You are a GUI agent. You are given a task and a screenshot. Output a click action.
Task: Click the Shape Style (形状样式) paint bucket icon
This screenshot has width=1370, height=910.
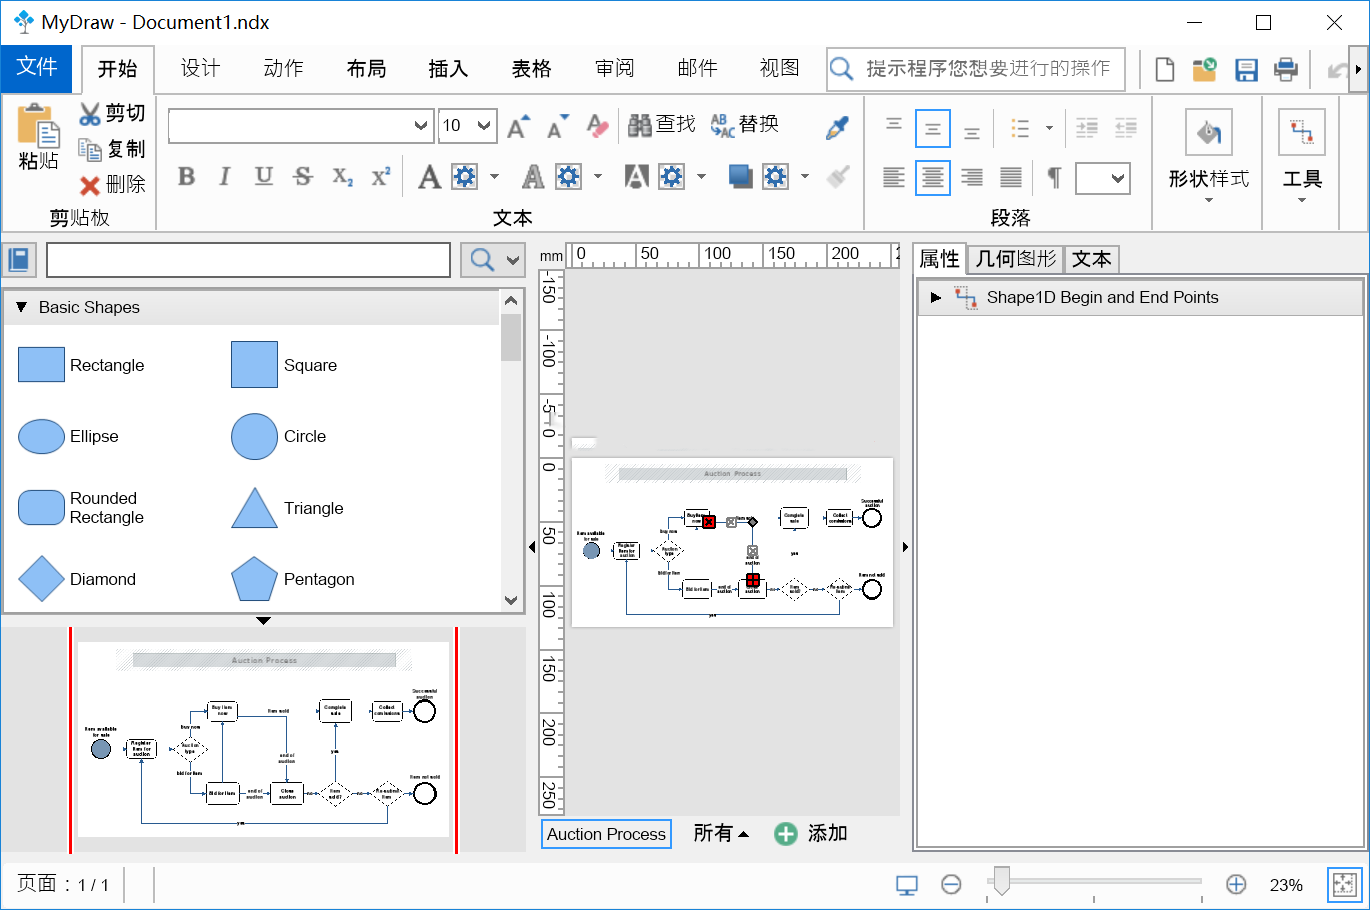click(x=1208, y=132)
